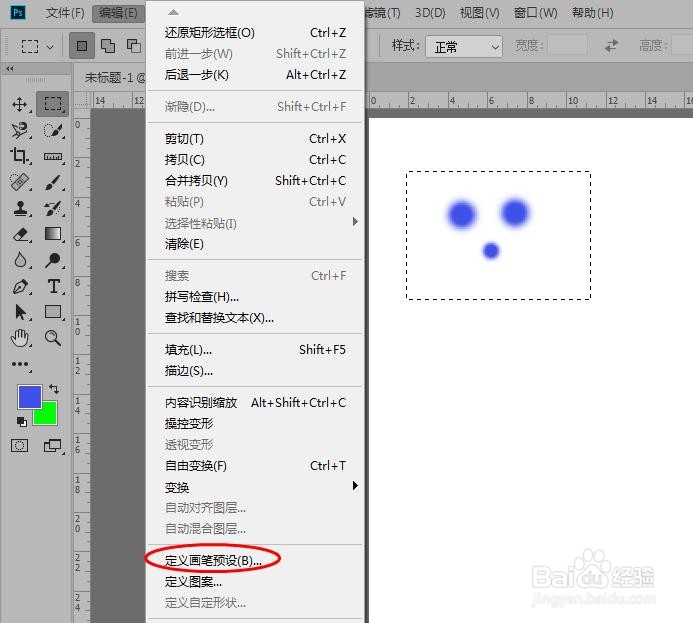Viewport: 693px width, 623px height.
Task: Open the 编辑(E) menu
Action: 118,13
